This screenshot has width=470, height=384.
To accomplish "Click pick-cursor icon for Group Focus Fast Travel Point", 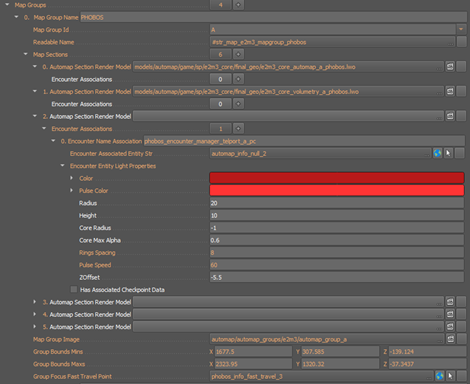I will (450, 376).
